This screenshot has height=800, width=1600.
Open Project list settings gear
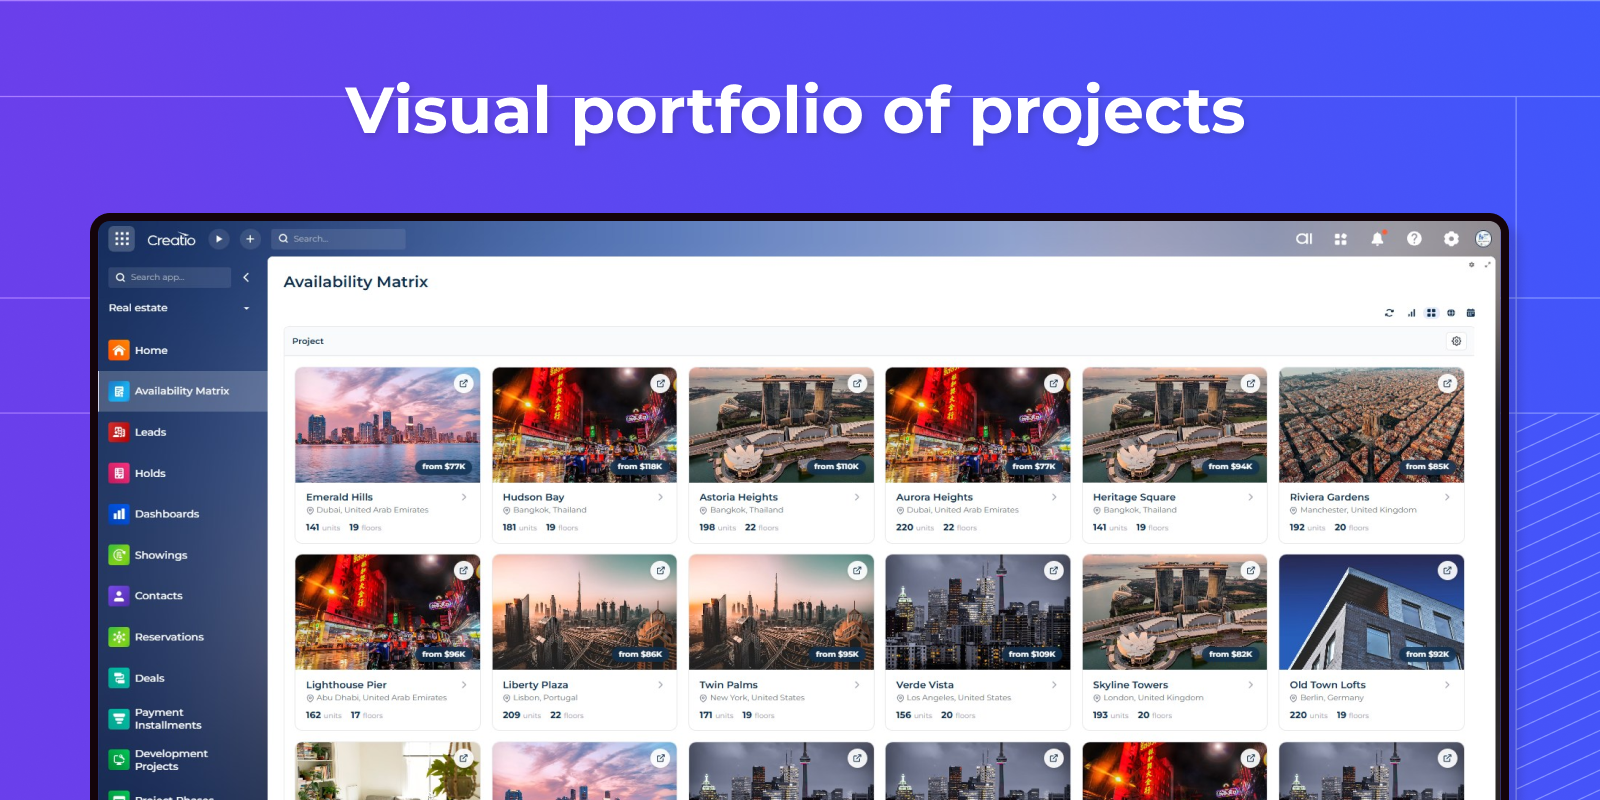[1456, 341]
